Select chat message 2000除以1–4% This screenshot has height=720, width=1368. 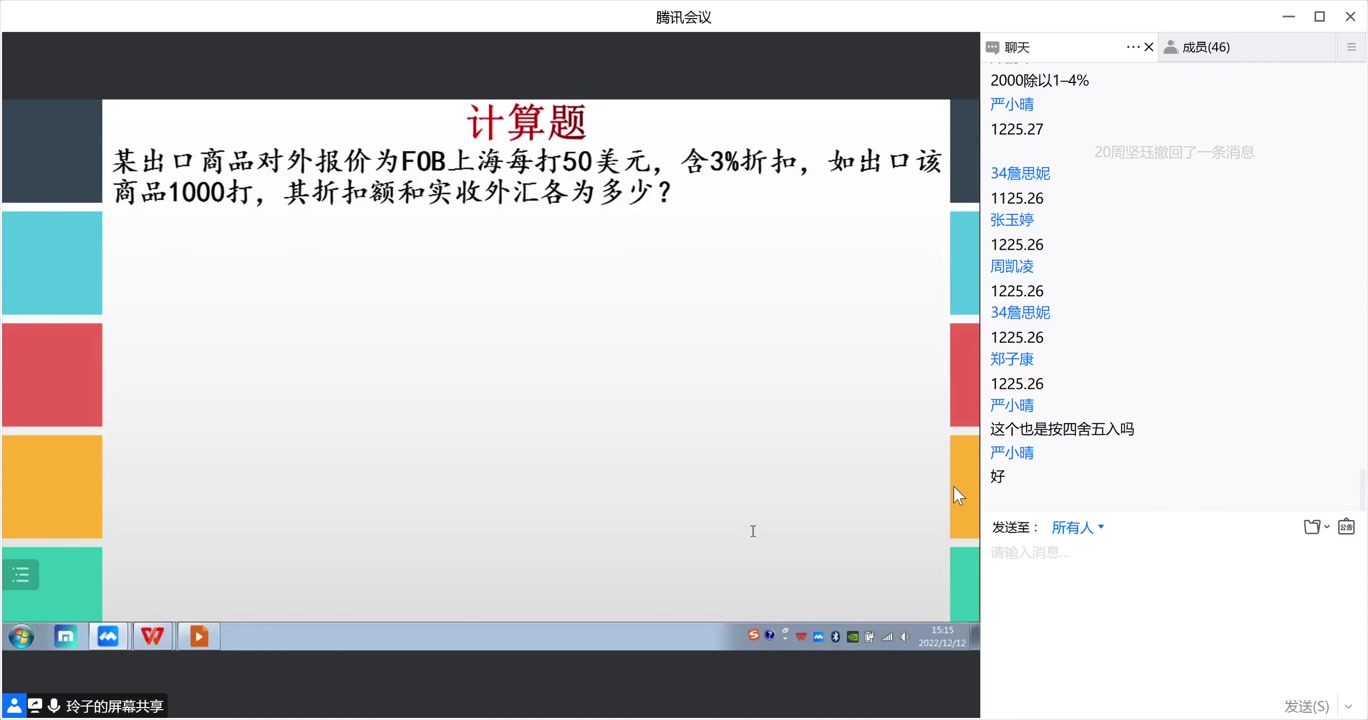coord(1040,80)
